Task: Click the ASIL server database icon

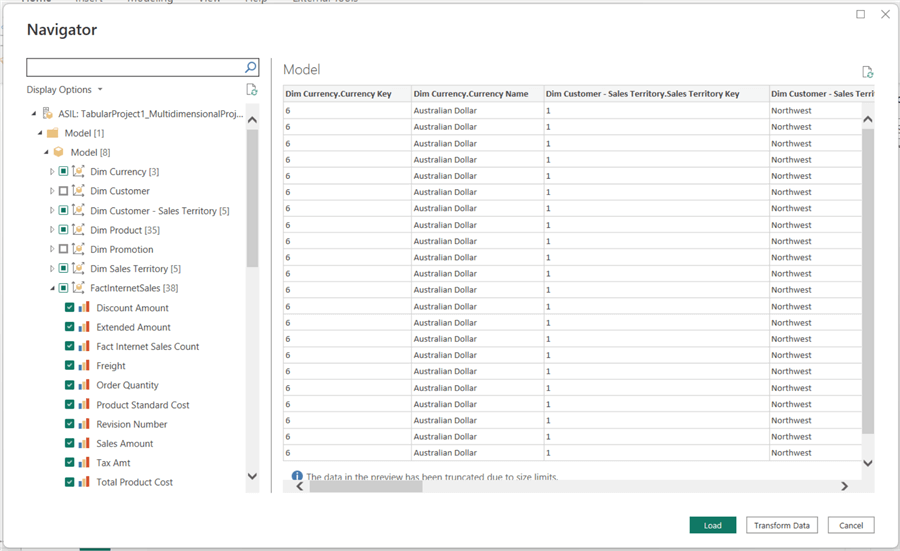Action: 46,114
